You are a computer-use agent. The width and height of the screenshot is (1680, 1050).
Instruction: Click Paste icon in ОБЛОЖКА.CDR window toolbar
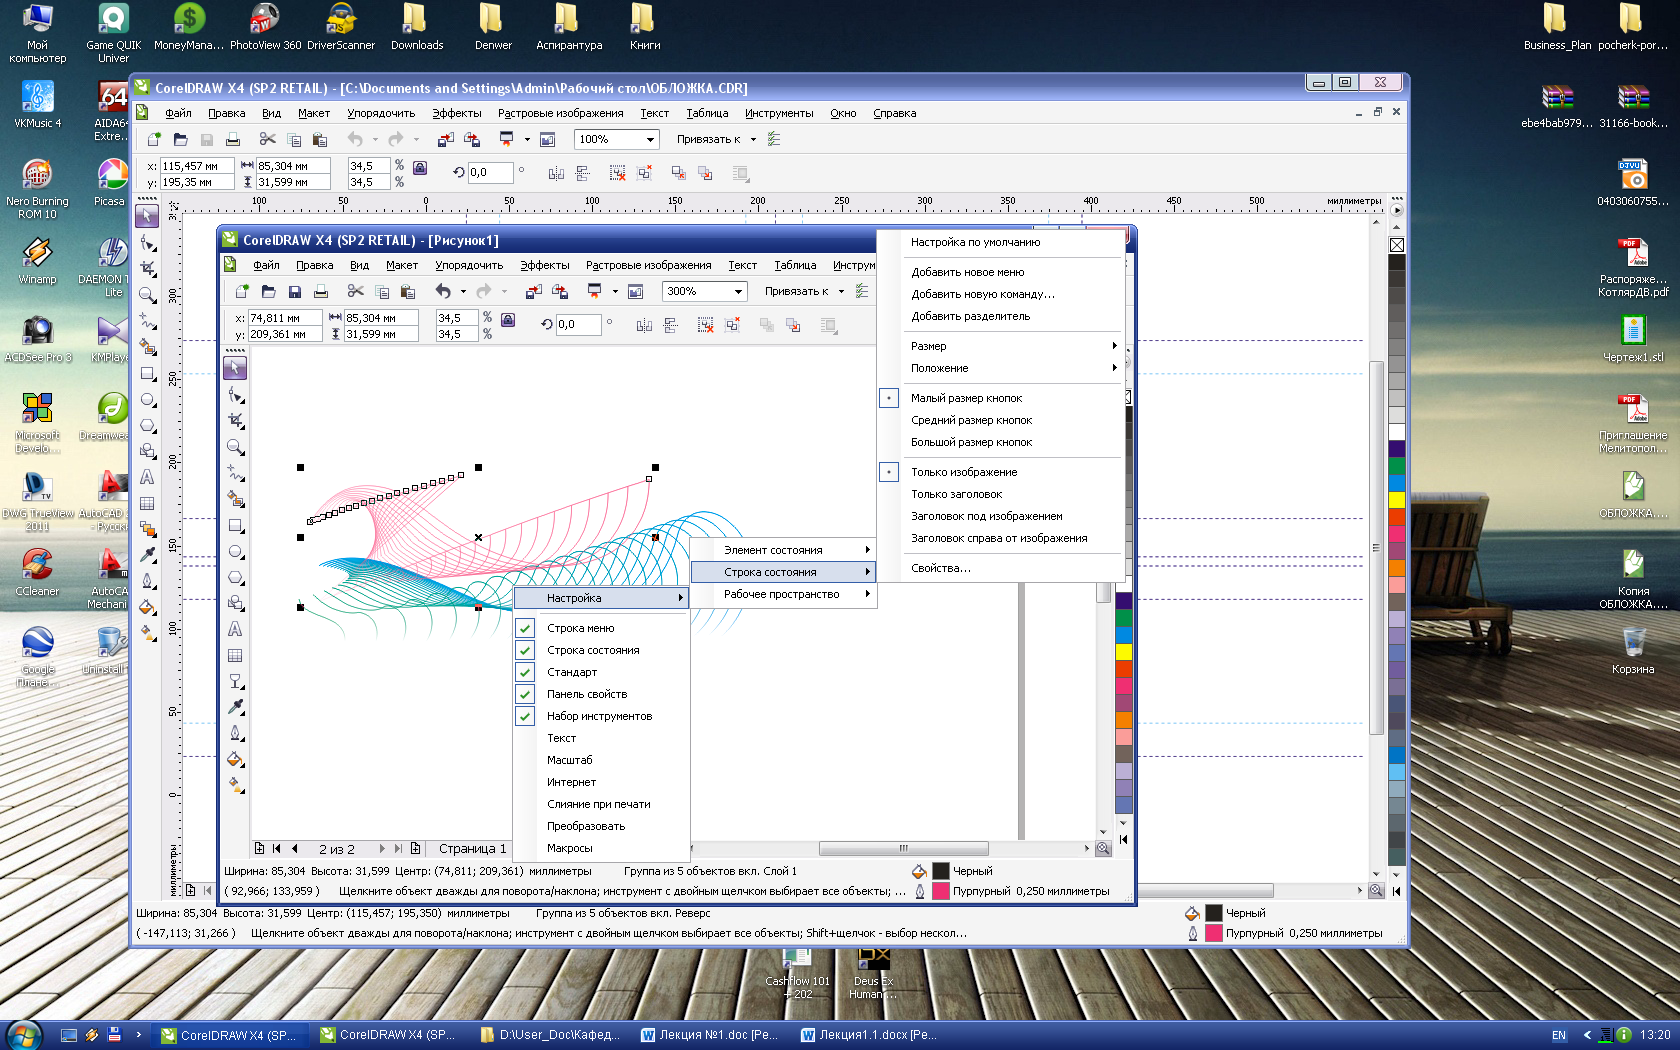(x=319, y=139)
